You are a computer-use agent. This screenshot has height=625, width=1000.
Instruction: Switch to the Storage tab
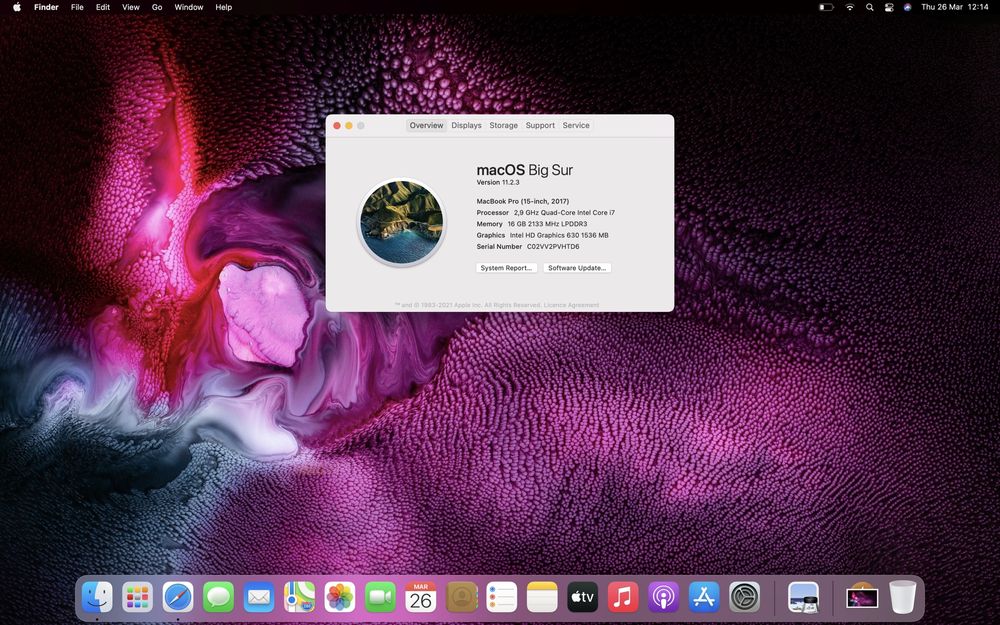click(x=503, y=126)
